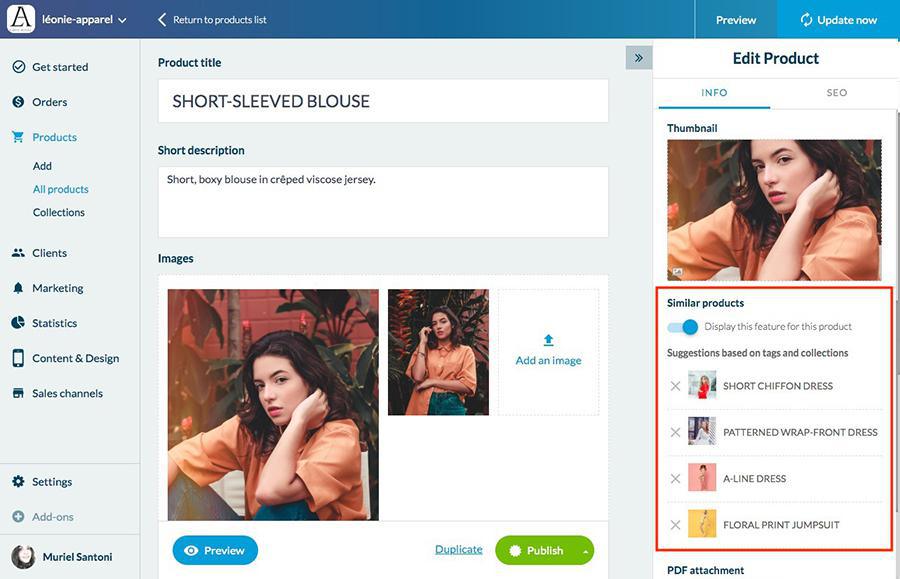Open Settings via the gear icon

18,481
